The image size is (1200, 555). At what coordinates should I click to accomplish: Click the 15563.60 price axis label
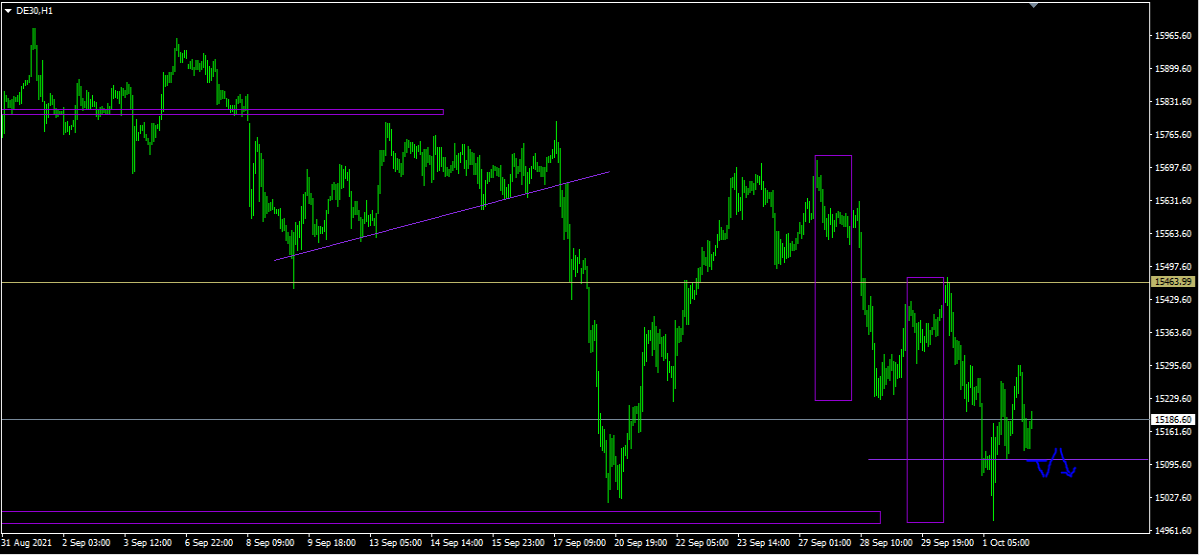point(1172,234)
